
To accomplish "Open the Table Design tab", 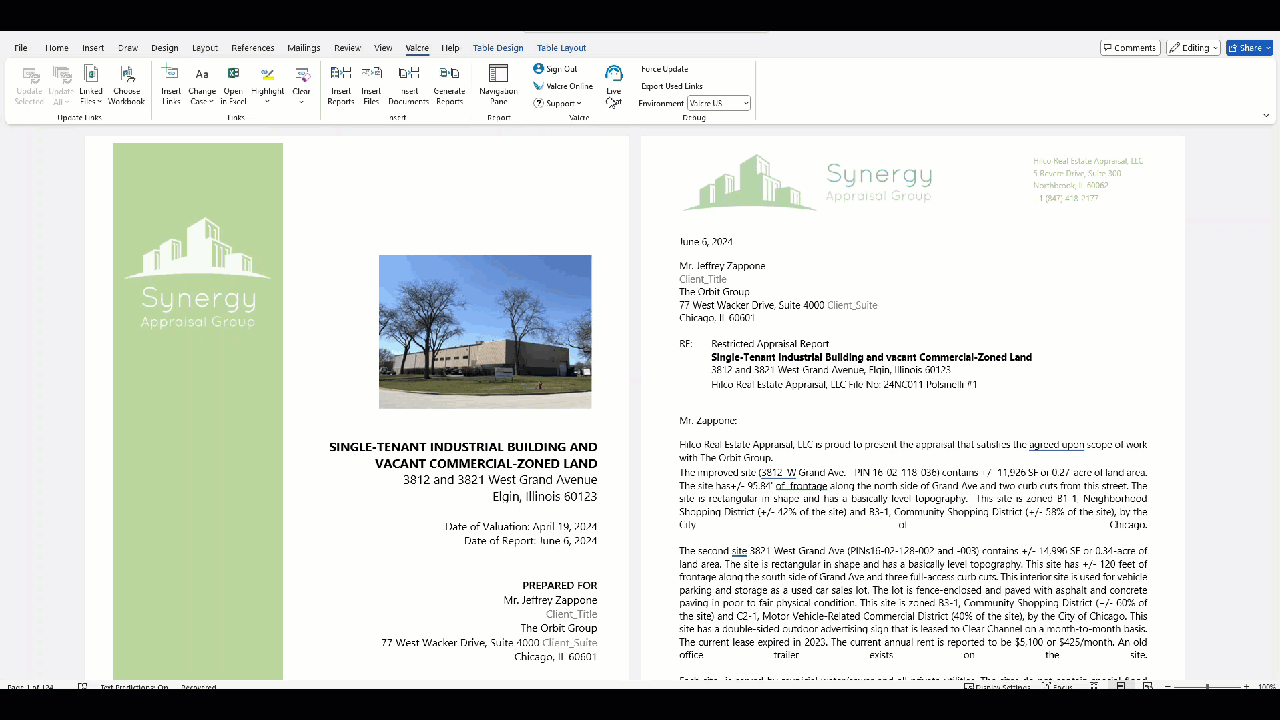I will [498, 48].
